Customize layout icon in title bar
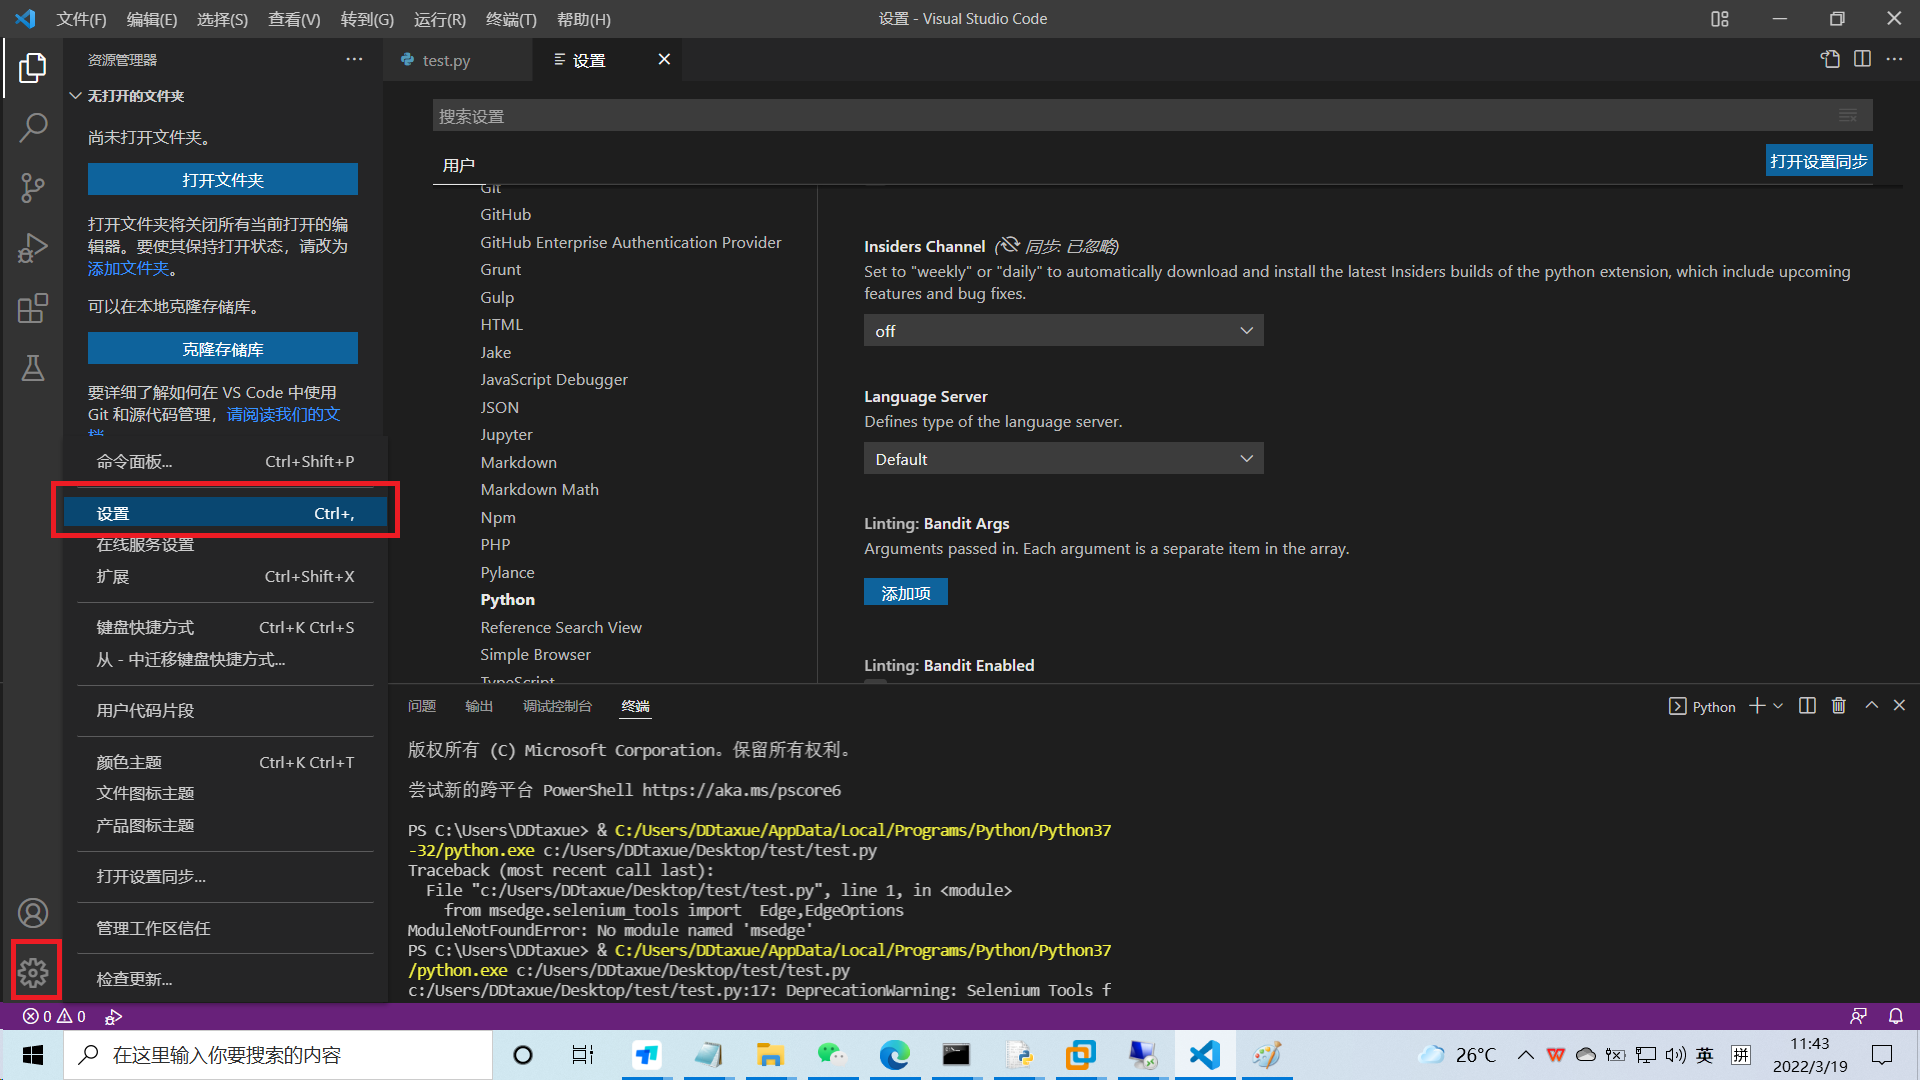1920x1080 pixels. click(x=1719, y=19)
